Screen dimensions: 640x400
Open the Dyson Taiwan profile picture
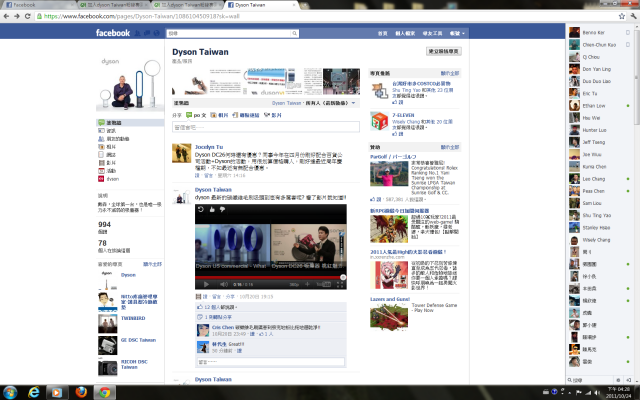click(x=130, y=84)
